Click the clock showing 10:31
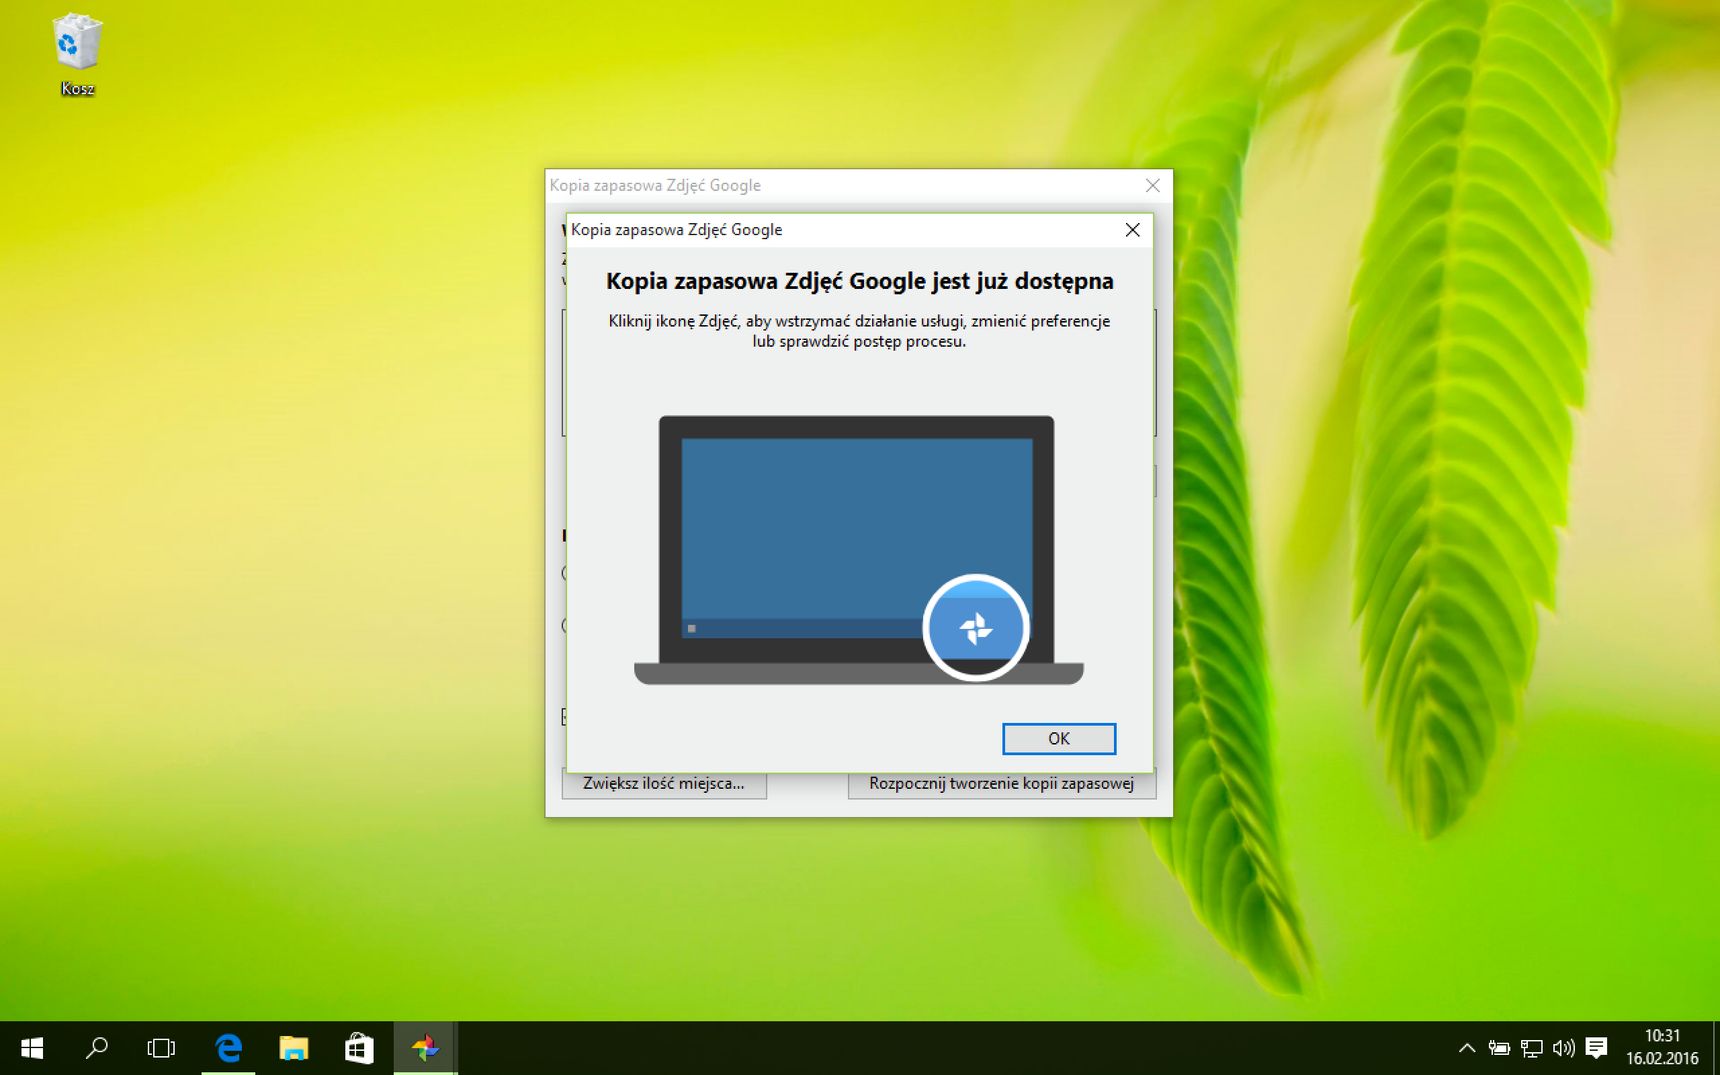 pos(1662,1036)
